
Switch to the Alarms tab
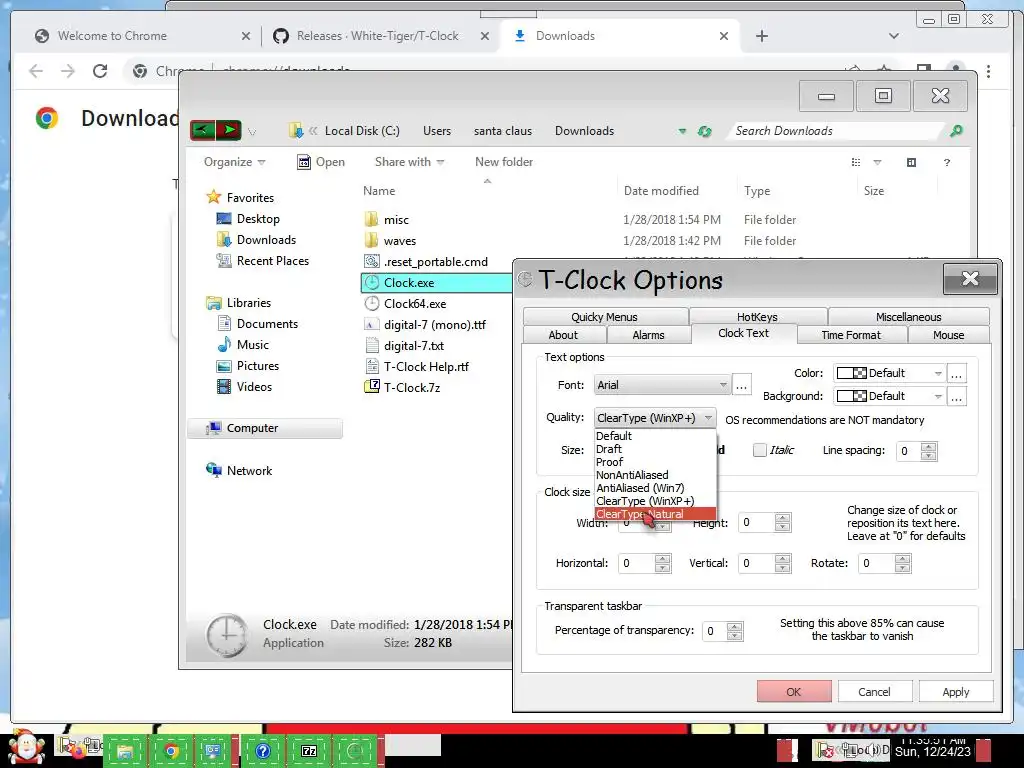[x=648, y=335]
